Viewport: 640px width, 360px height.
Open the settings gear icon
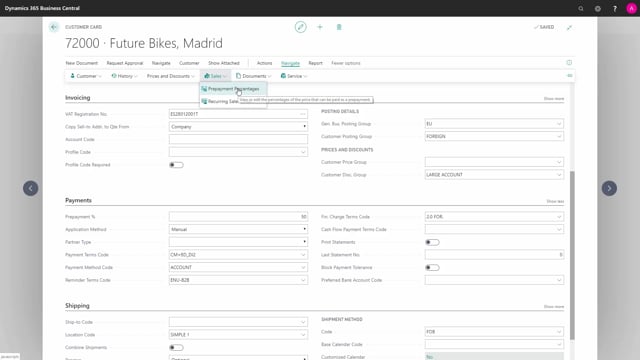[x=598, y=8]
